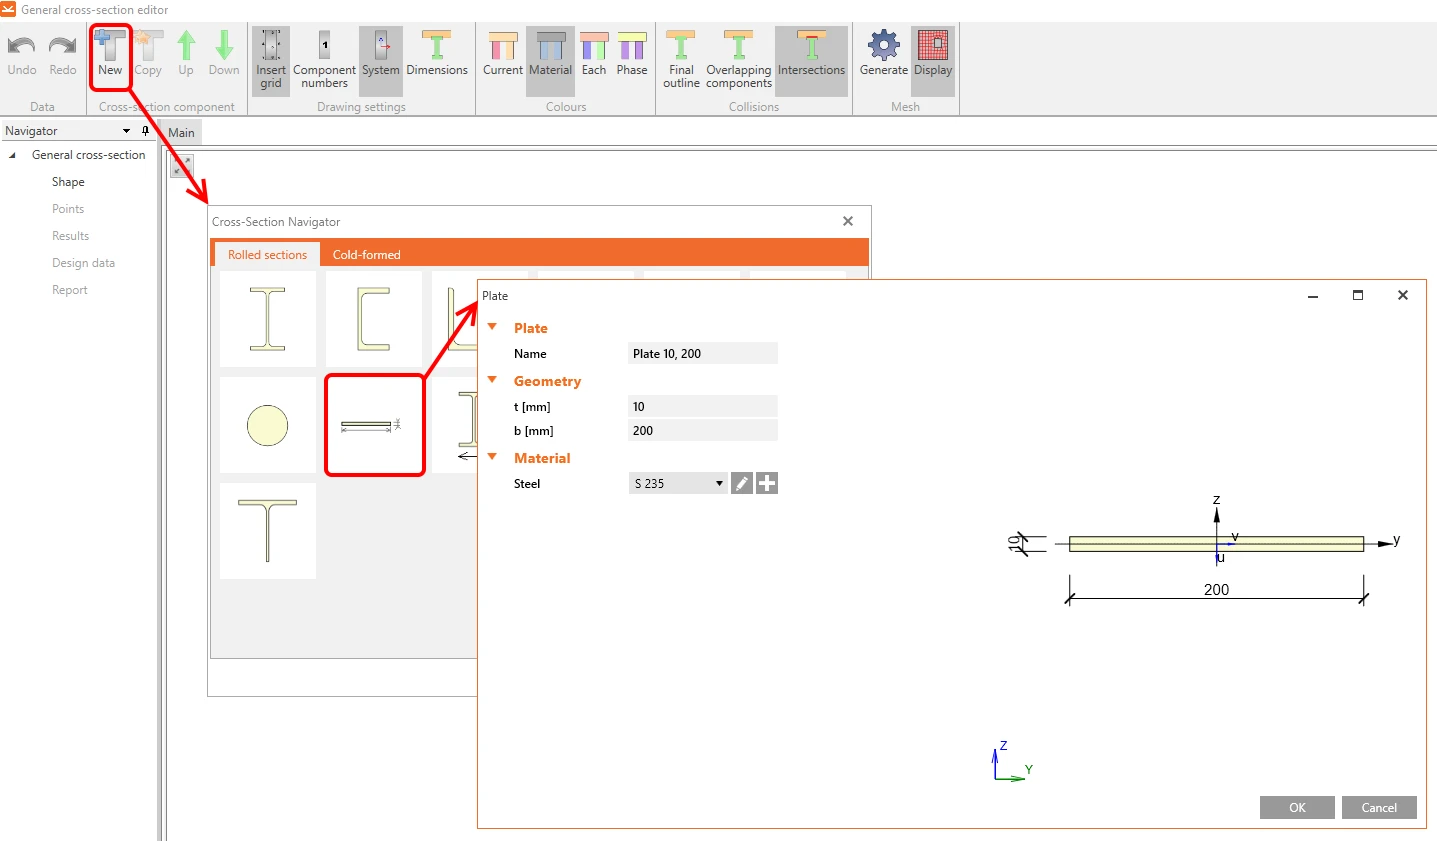Viewport: 1437px width, 841px height.
Task: Open the Navigator panel dropdown arrow
Action: click(x=126, y=131)
